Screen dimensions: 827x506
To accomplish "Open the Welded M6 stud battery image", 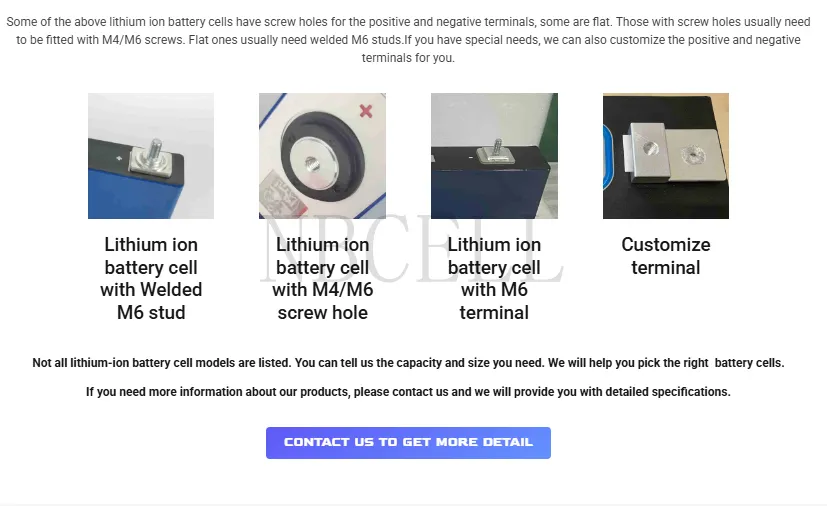I will [x=151, y=156].
